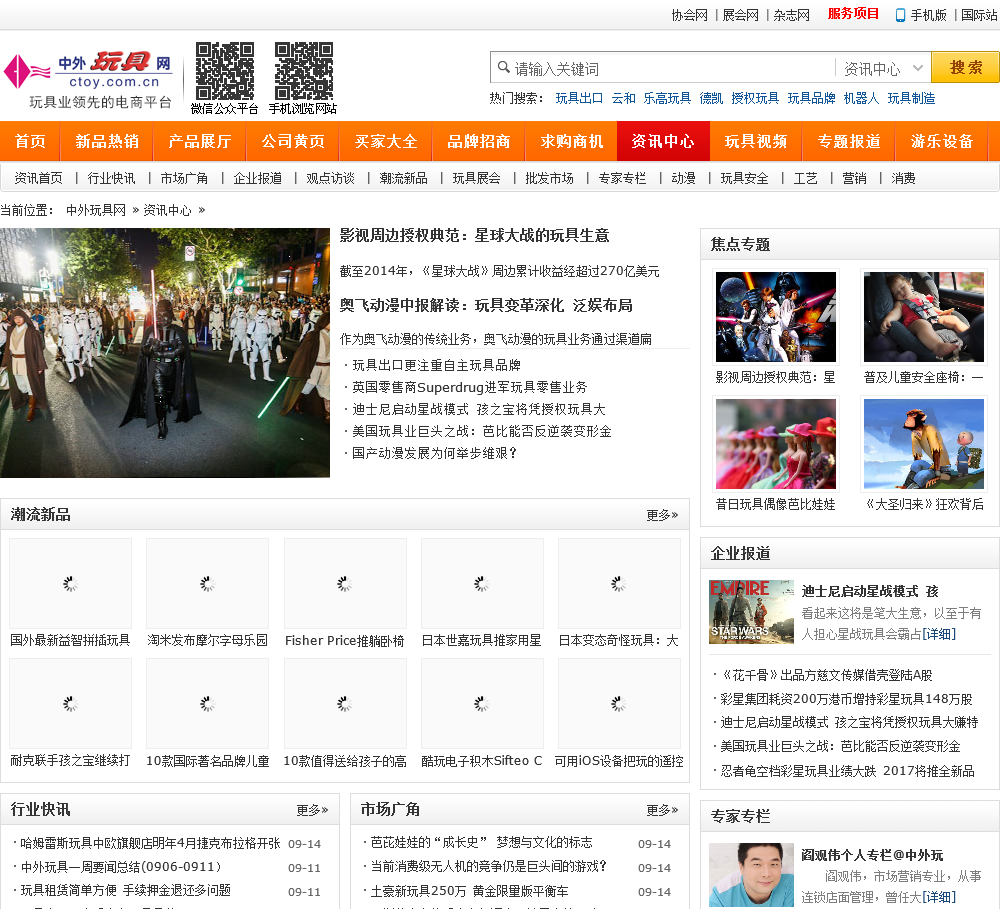
Task: Open 专题报道 nav tab
Action: pos(849,141)
